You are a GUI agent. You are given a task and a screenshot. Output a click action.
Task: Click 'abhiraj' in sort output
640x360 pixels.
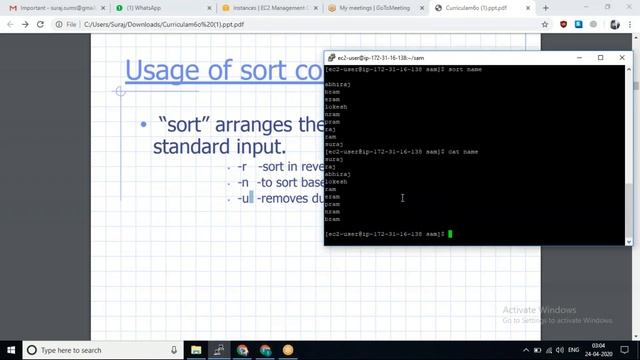pyautogui.click(x=338, y=84)
